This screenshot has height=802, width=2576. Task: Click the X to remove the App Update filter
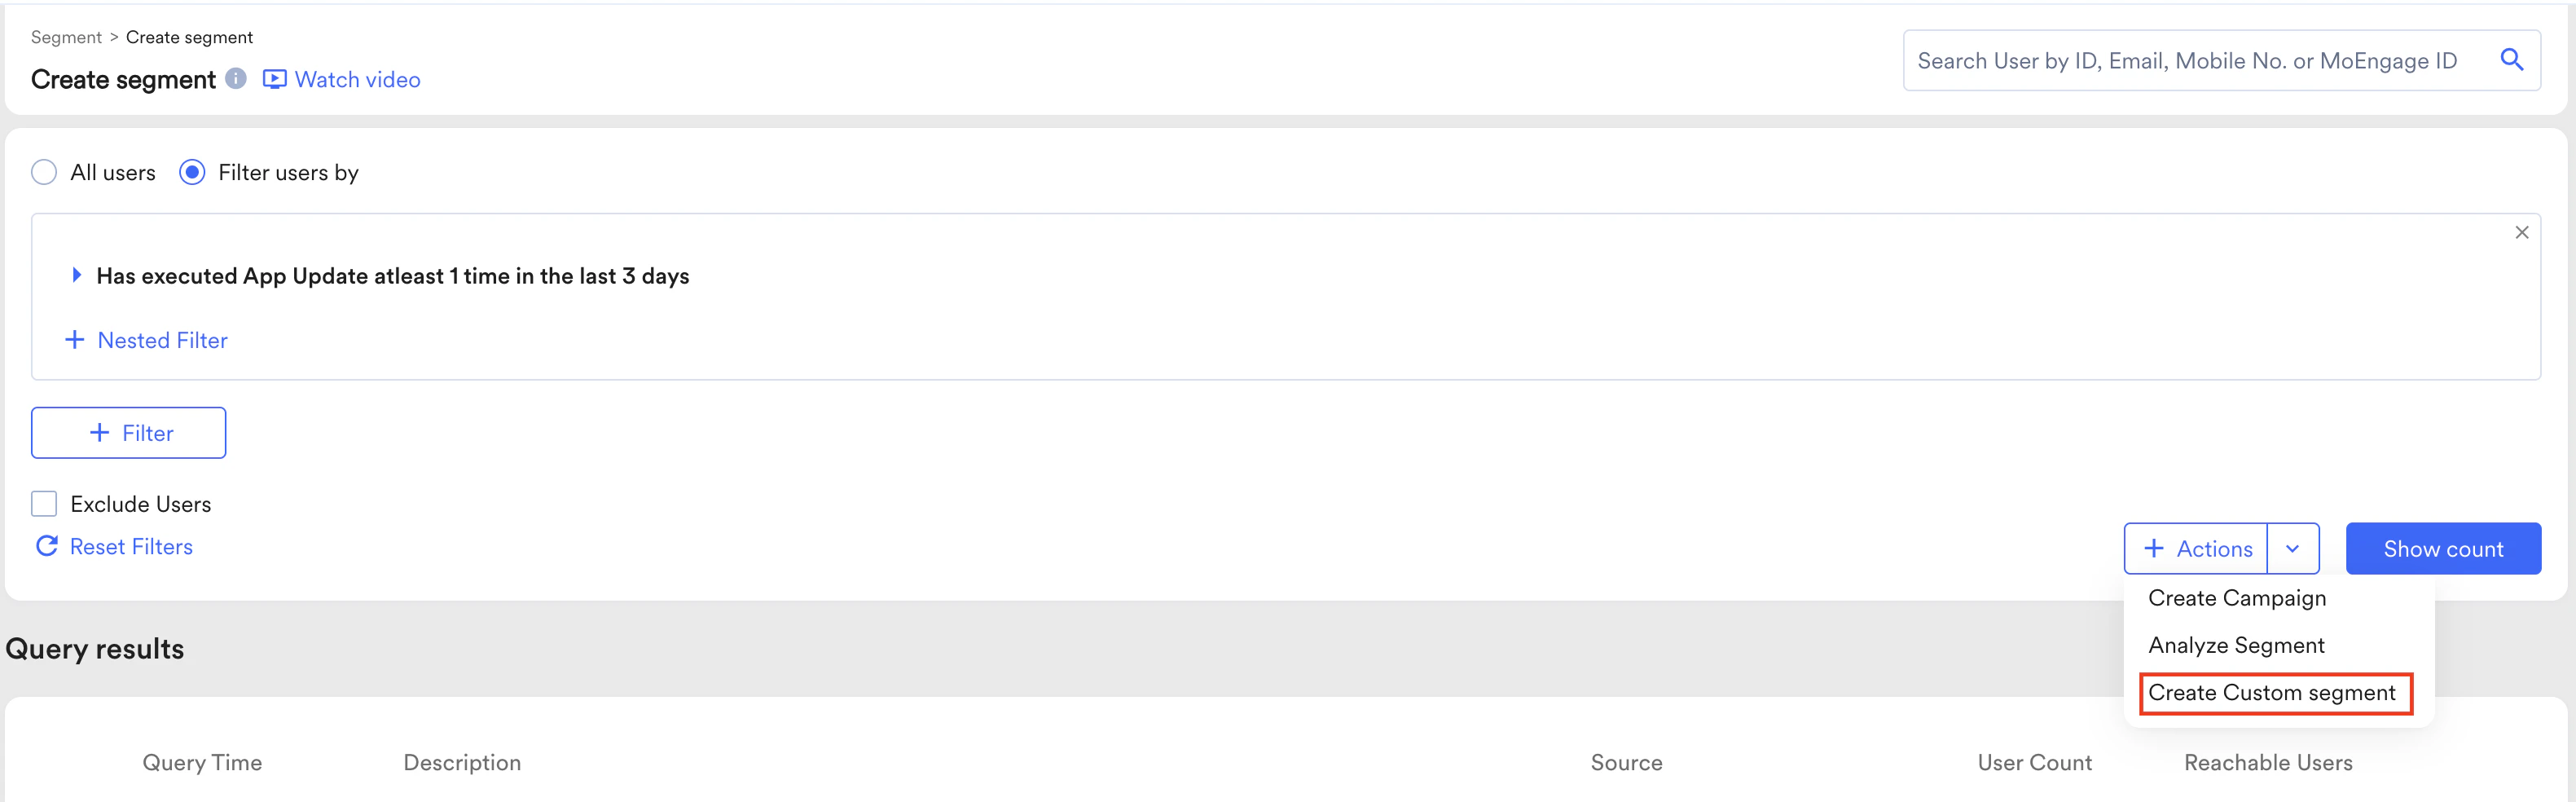[x=2522, y=232]
